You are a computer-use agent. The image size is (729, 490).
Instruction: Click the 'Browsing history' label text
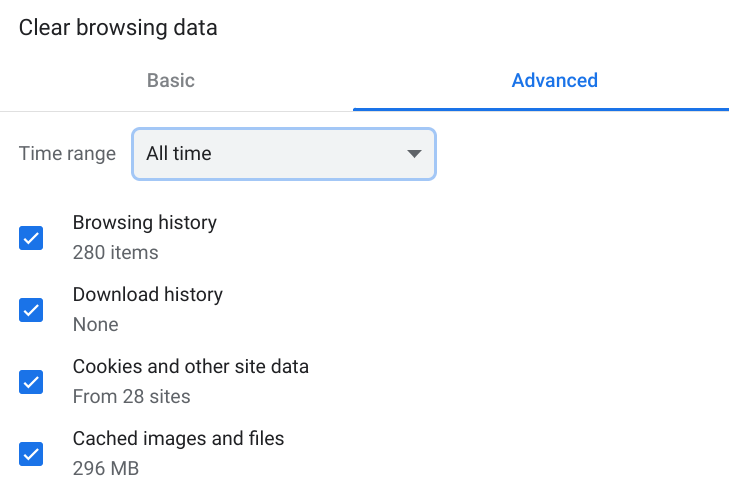pos(145,223)
